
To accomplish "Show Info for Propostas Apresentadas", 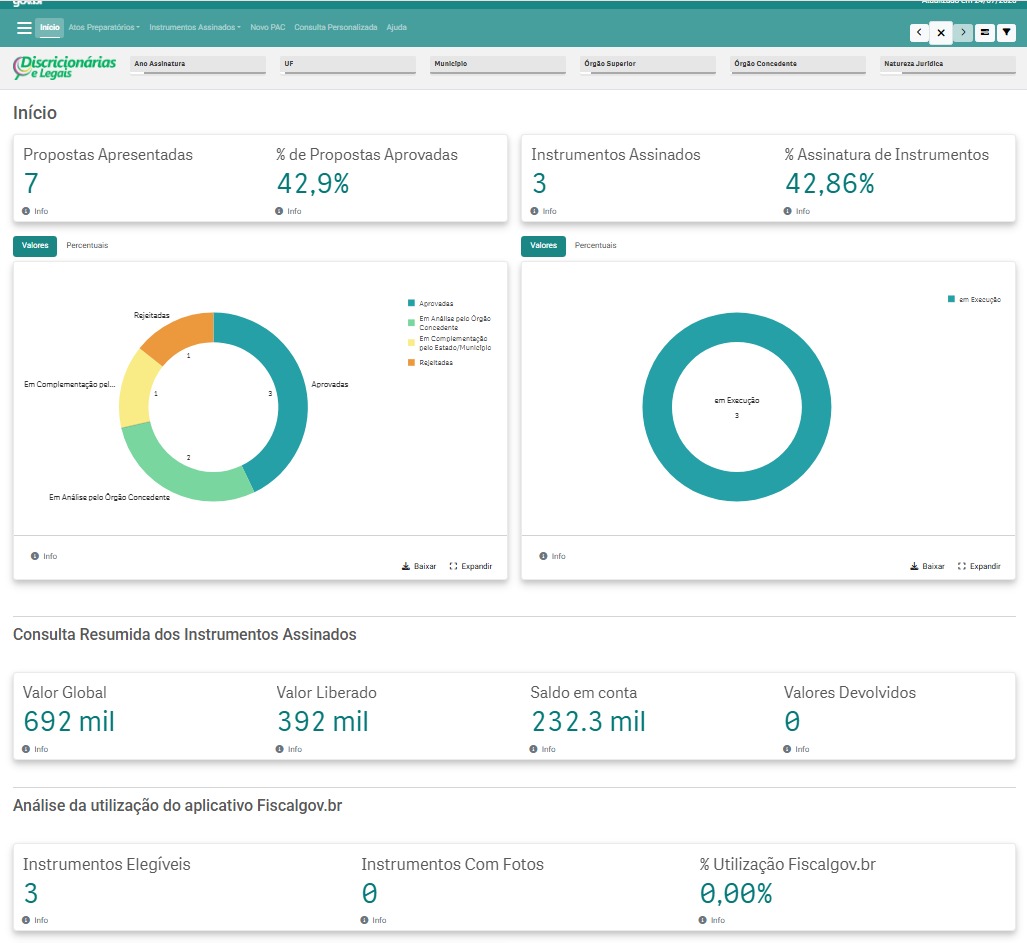I will (x=35, y=211).
